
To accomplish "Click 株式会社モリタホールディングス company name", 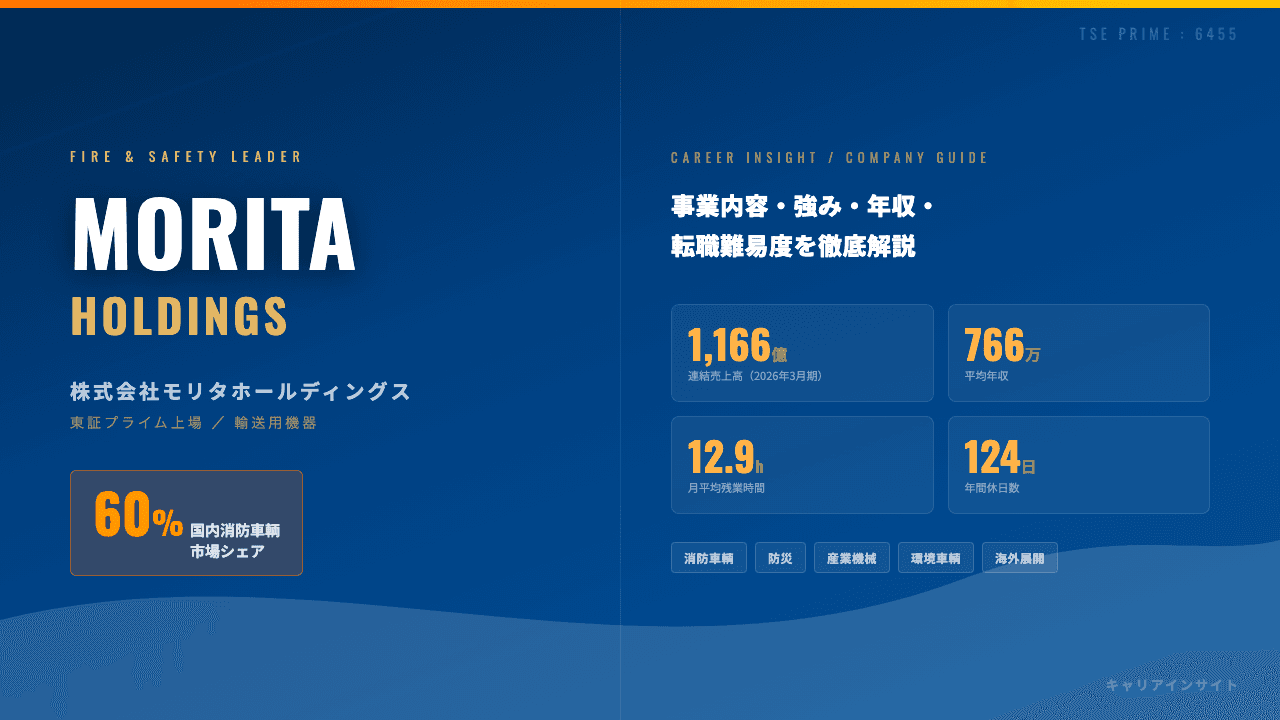I will click(241, 392).
